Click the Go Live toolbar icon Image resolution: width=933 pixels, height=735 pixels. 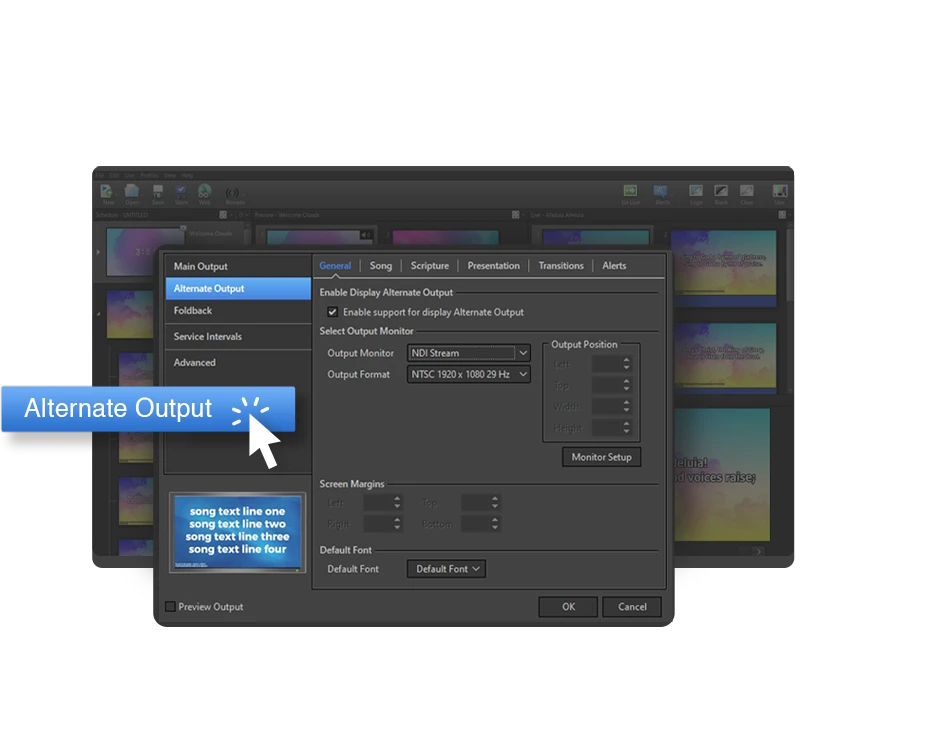(x=630, y=191)
